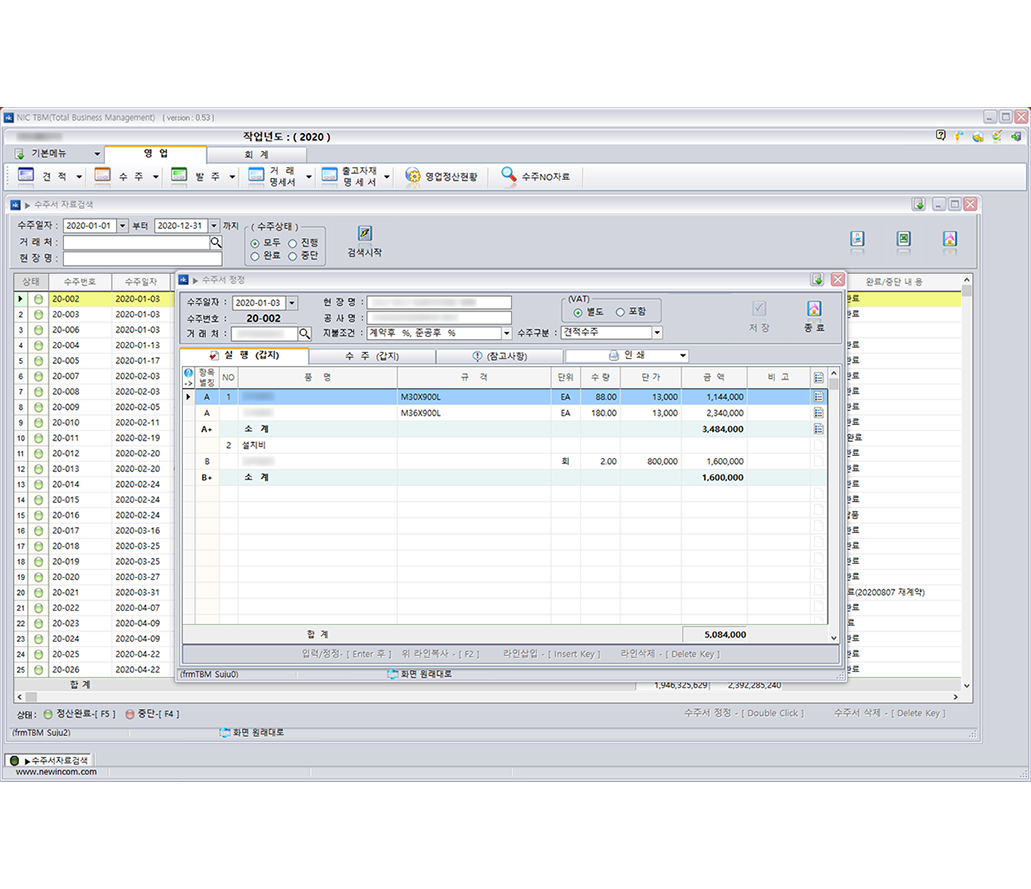Switch to the 수주 (갑지) tab

coord(372,356)
